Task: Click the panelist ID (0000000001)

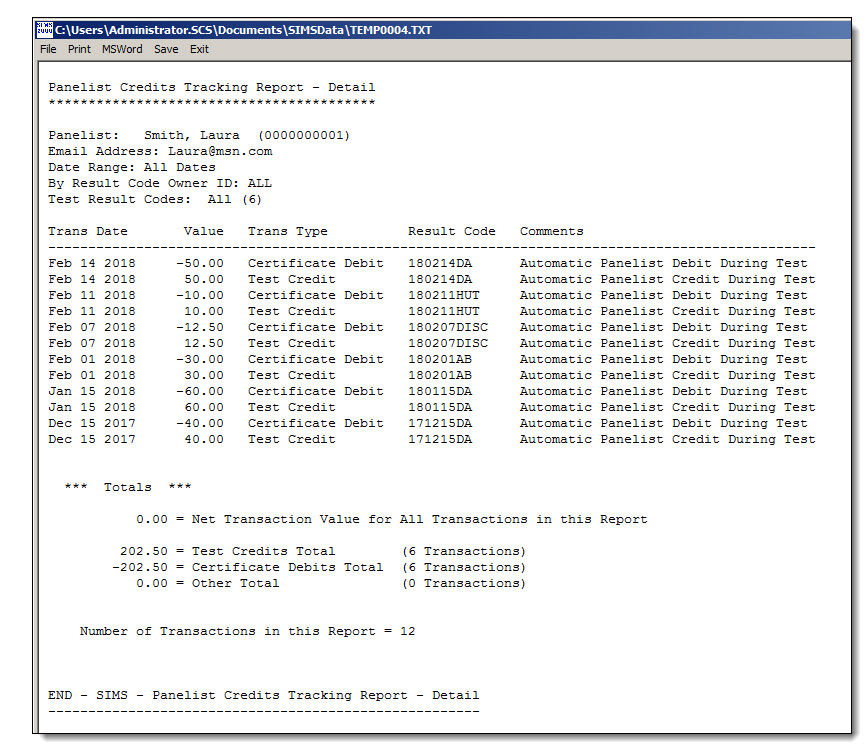Action: (x=304, y=135)
